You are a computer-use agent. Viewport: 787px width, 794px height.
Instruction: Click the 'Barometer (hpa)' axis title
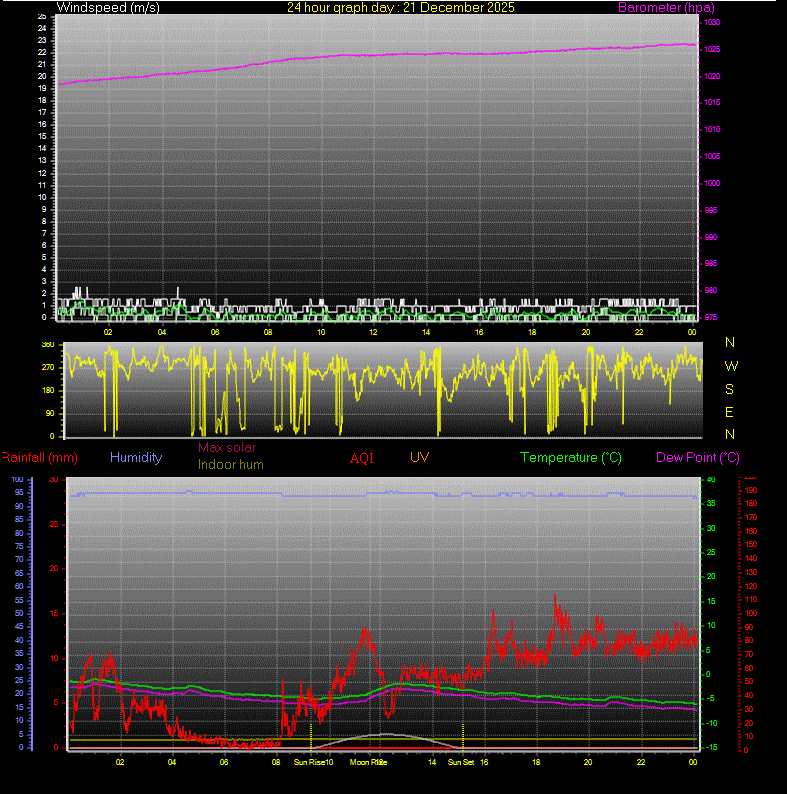coord(666,8)
